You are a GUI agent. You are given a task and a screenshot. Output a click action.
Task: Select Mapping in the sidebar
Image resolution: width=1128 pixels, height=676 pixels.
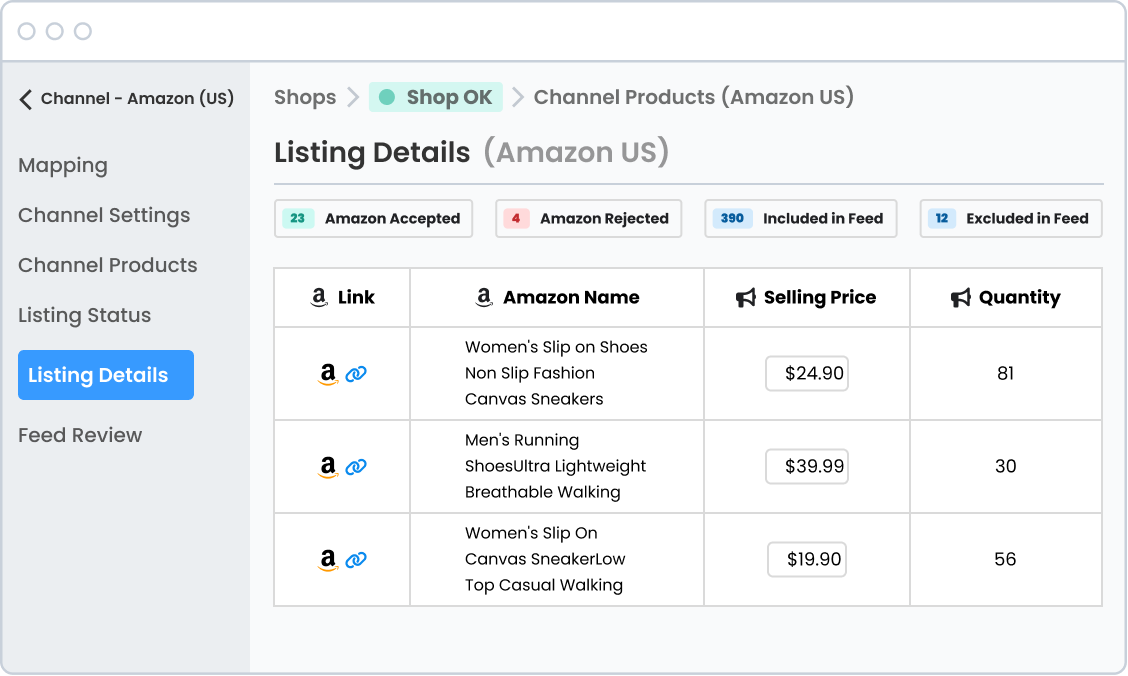(x=63, y=165)
